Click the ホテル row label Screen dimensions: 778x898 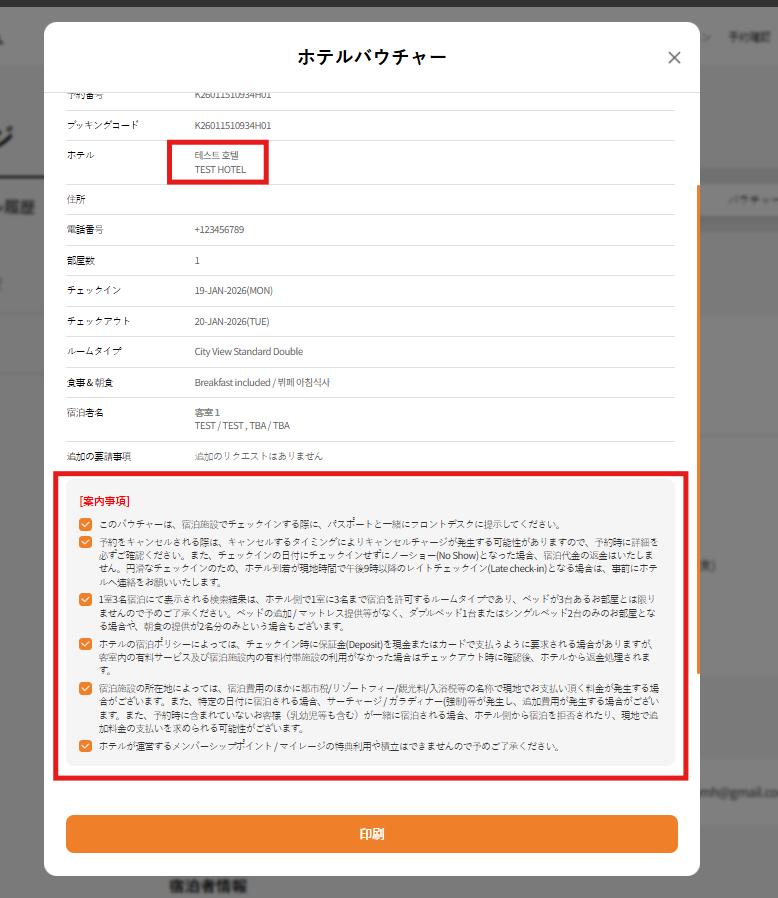pos(80,155)
